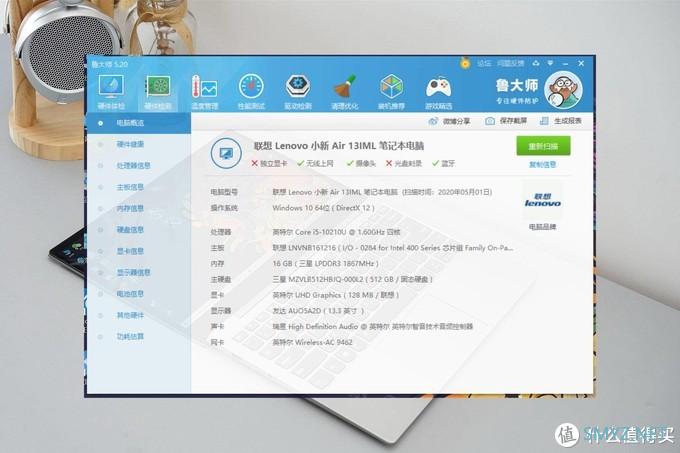Click the 摄像头 status indicator
Image resolution: width=680 pixels, height=453 pixels.
click(361, 163)
